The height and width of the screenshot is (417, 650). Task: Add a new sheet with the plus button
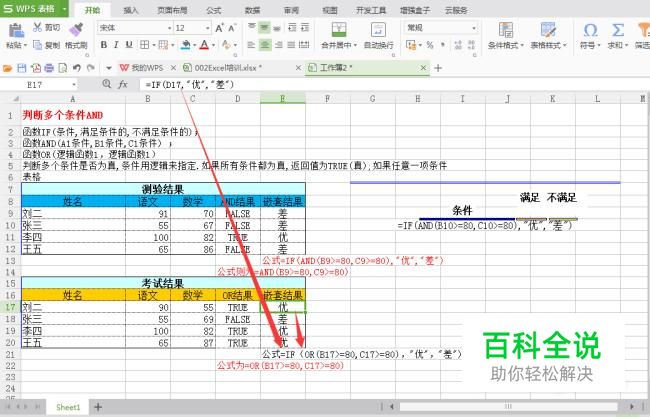[x=98, y=407]
